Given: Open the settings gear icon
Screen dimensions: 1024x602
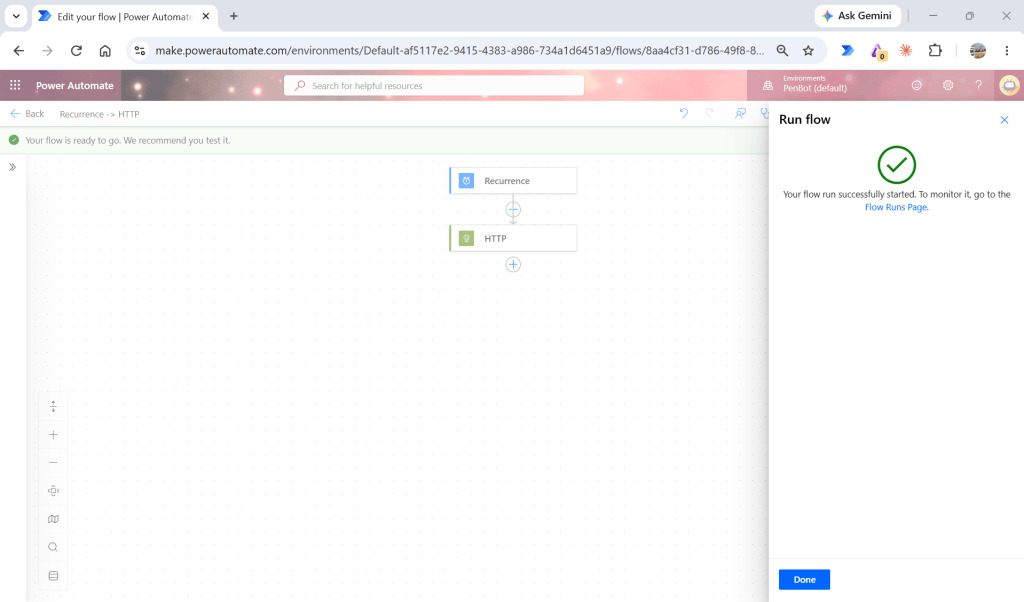Looking at the screenshot, I should coord(948,86).
